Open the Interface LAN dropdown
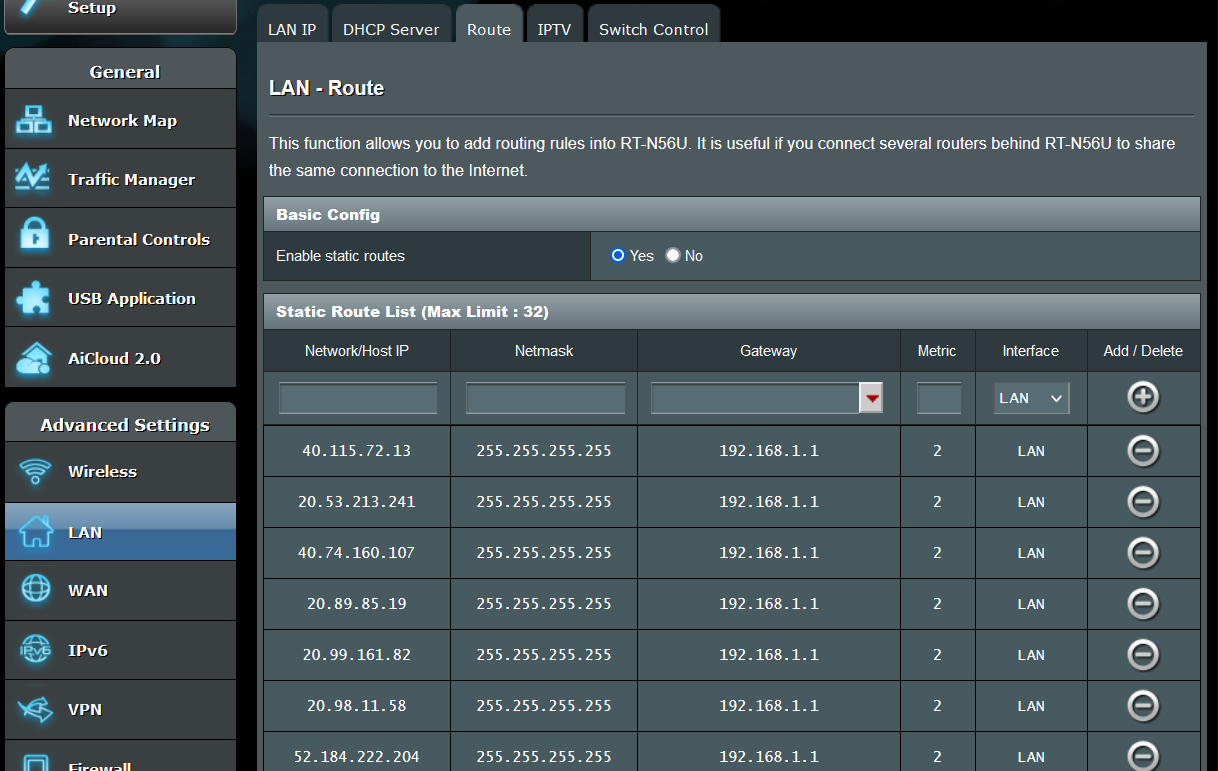This screenshot has width=1218, height=771. (1031, 398)
